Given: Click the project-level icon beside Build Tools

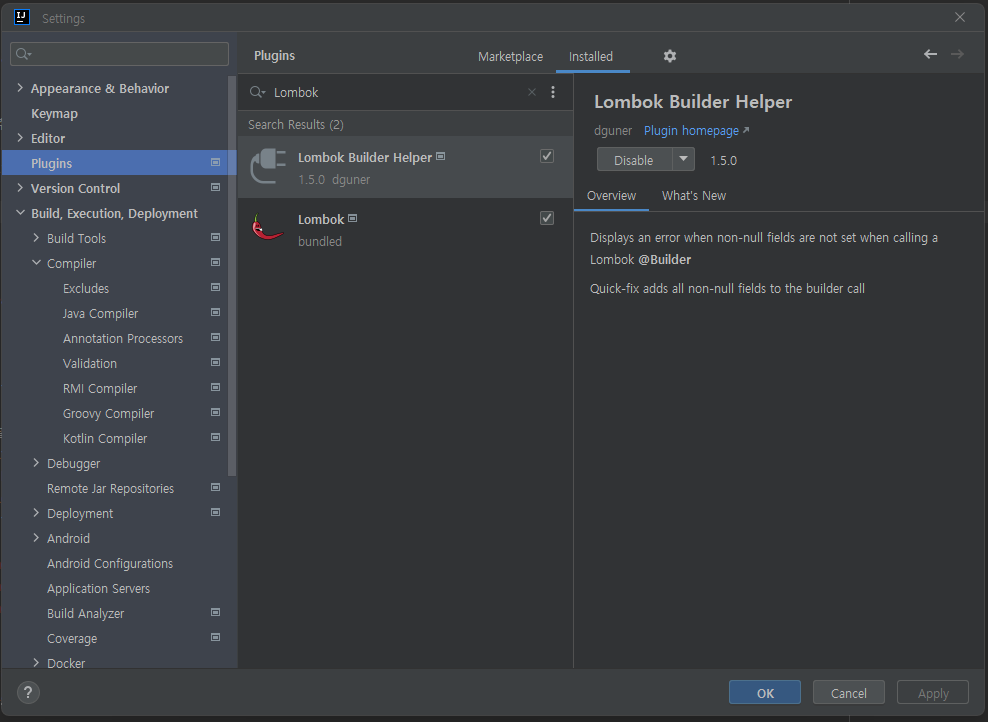Looking at the screenshot, I should pos(215,238).
